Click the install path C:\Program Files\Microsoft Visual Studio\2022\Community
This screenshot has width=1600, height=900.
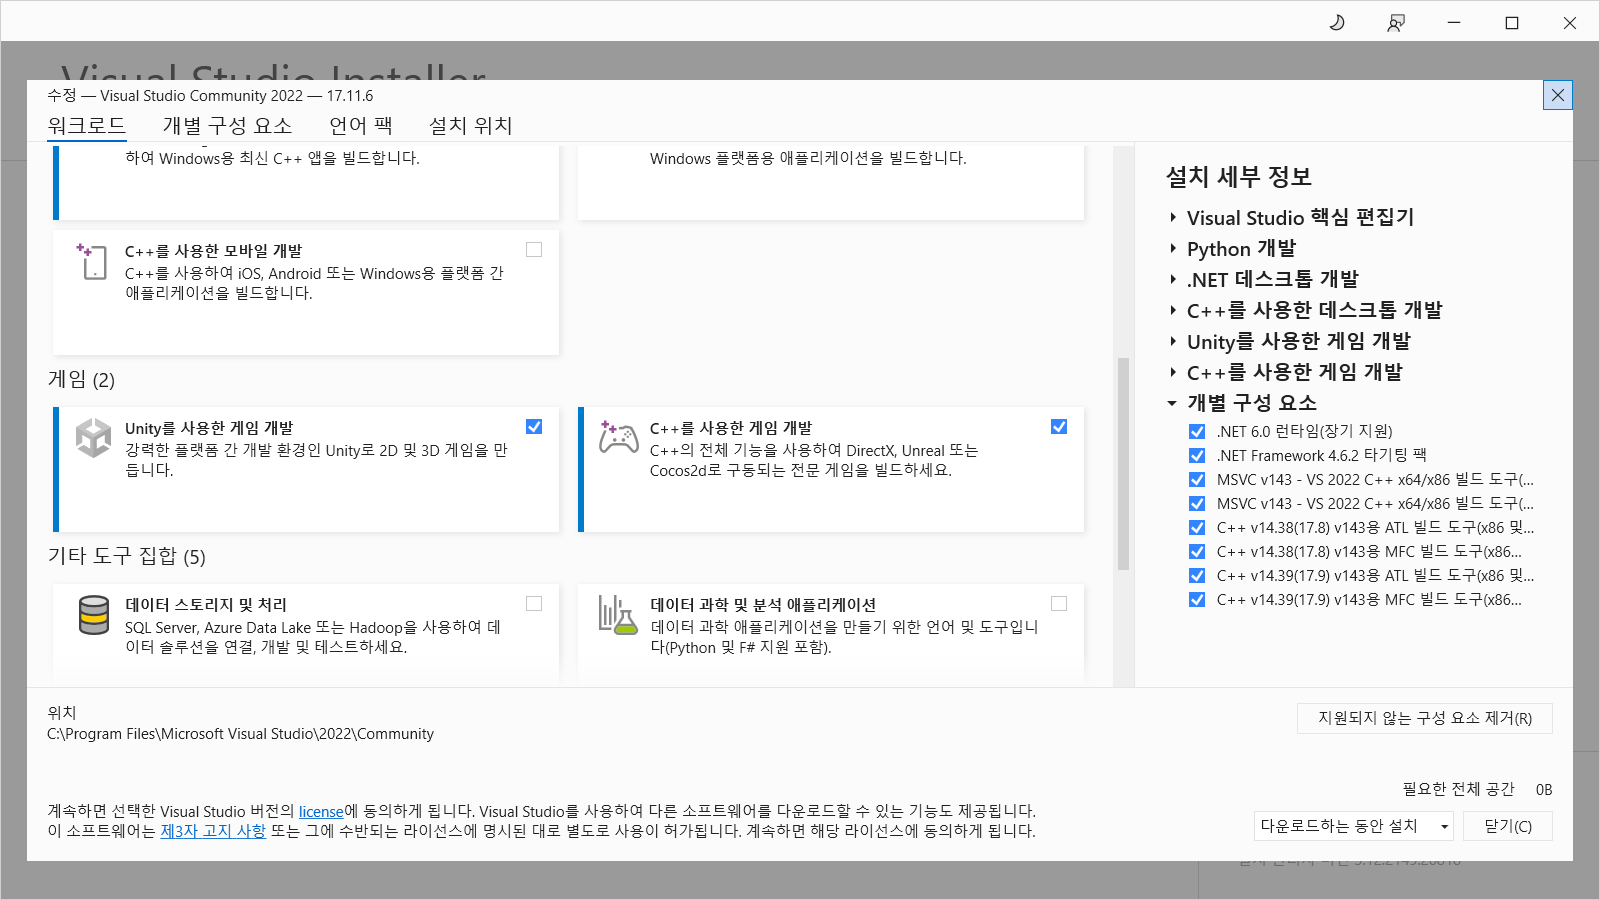click(241, 734)
